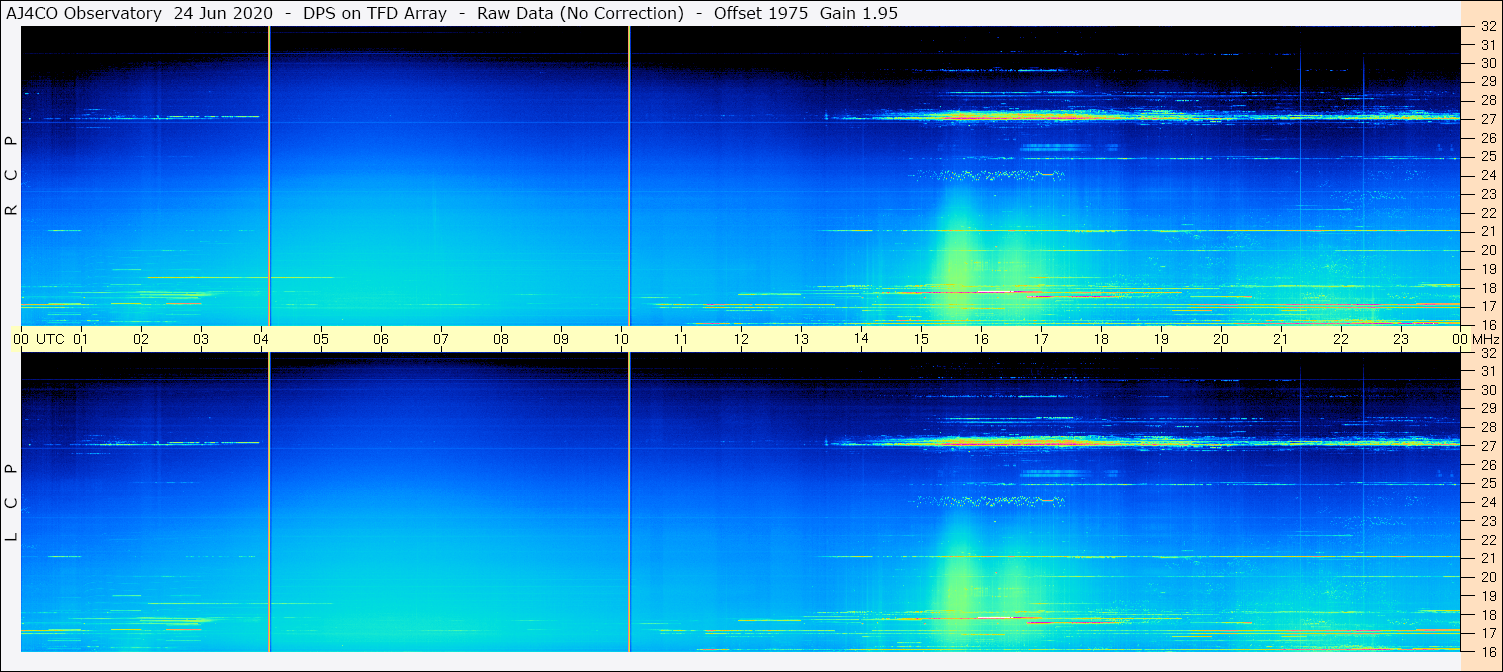Click the 08 hour tick label
The image size is (1503, 672).
pyautogui.click(x=501, y=339)
